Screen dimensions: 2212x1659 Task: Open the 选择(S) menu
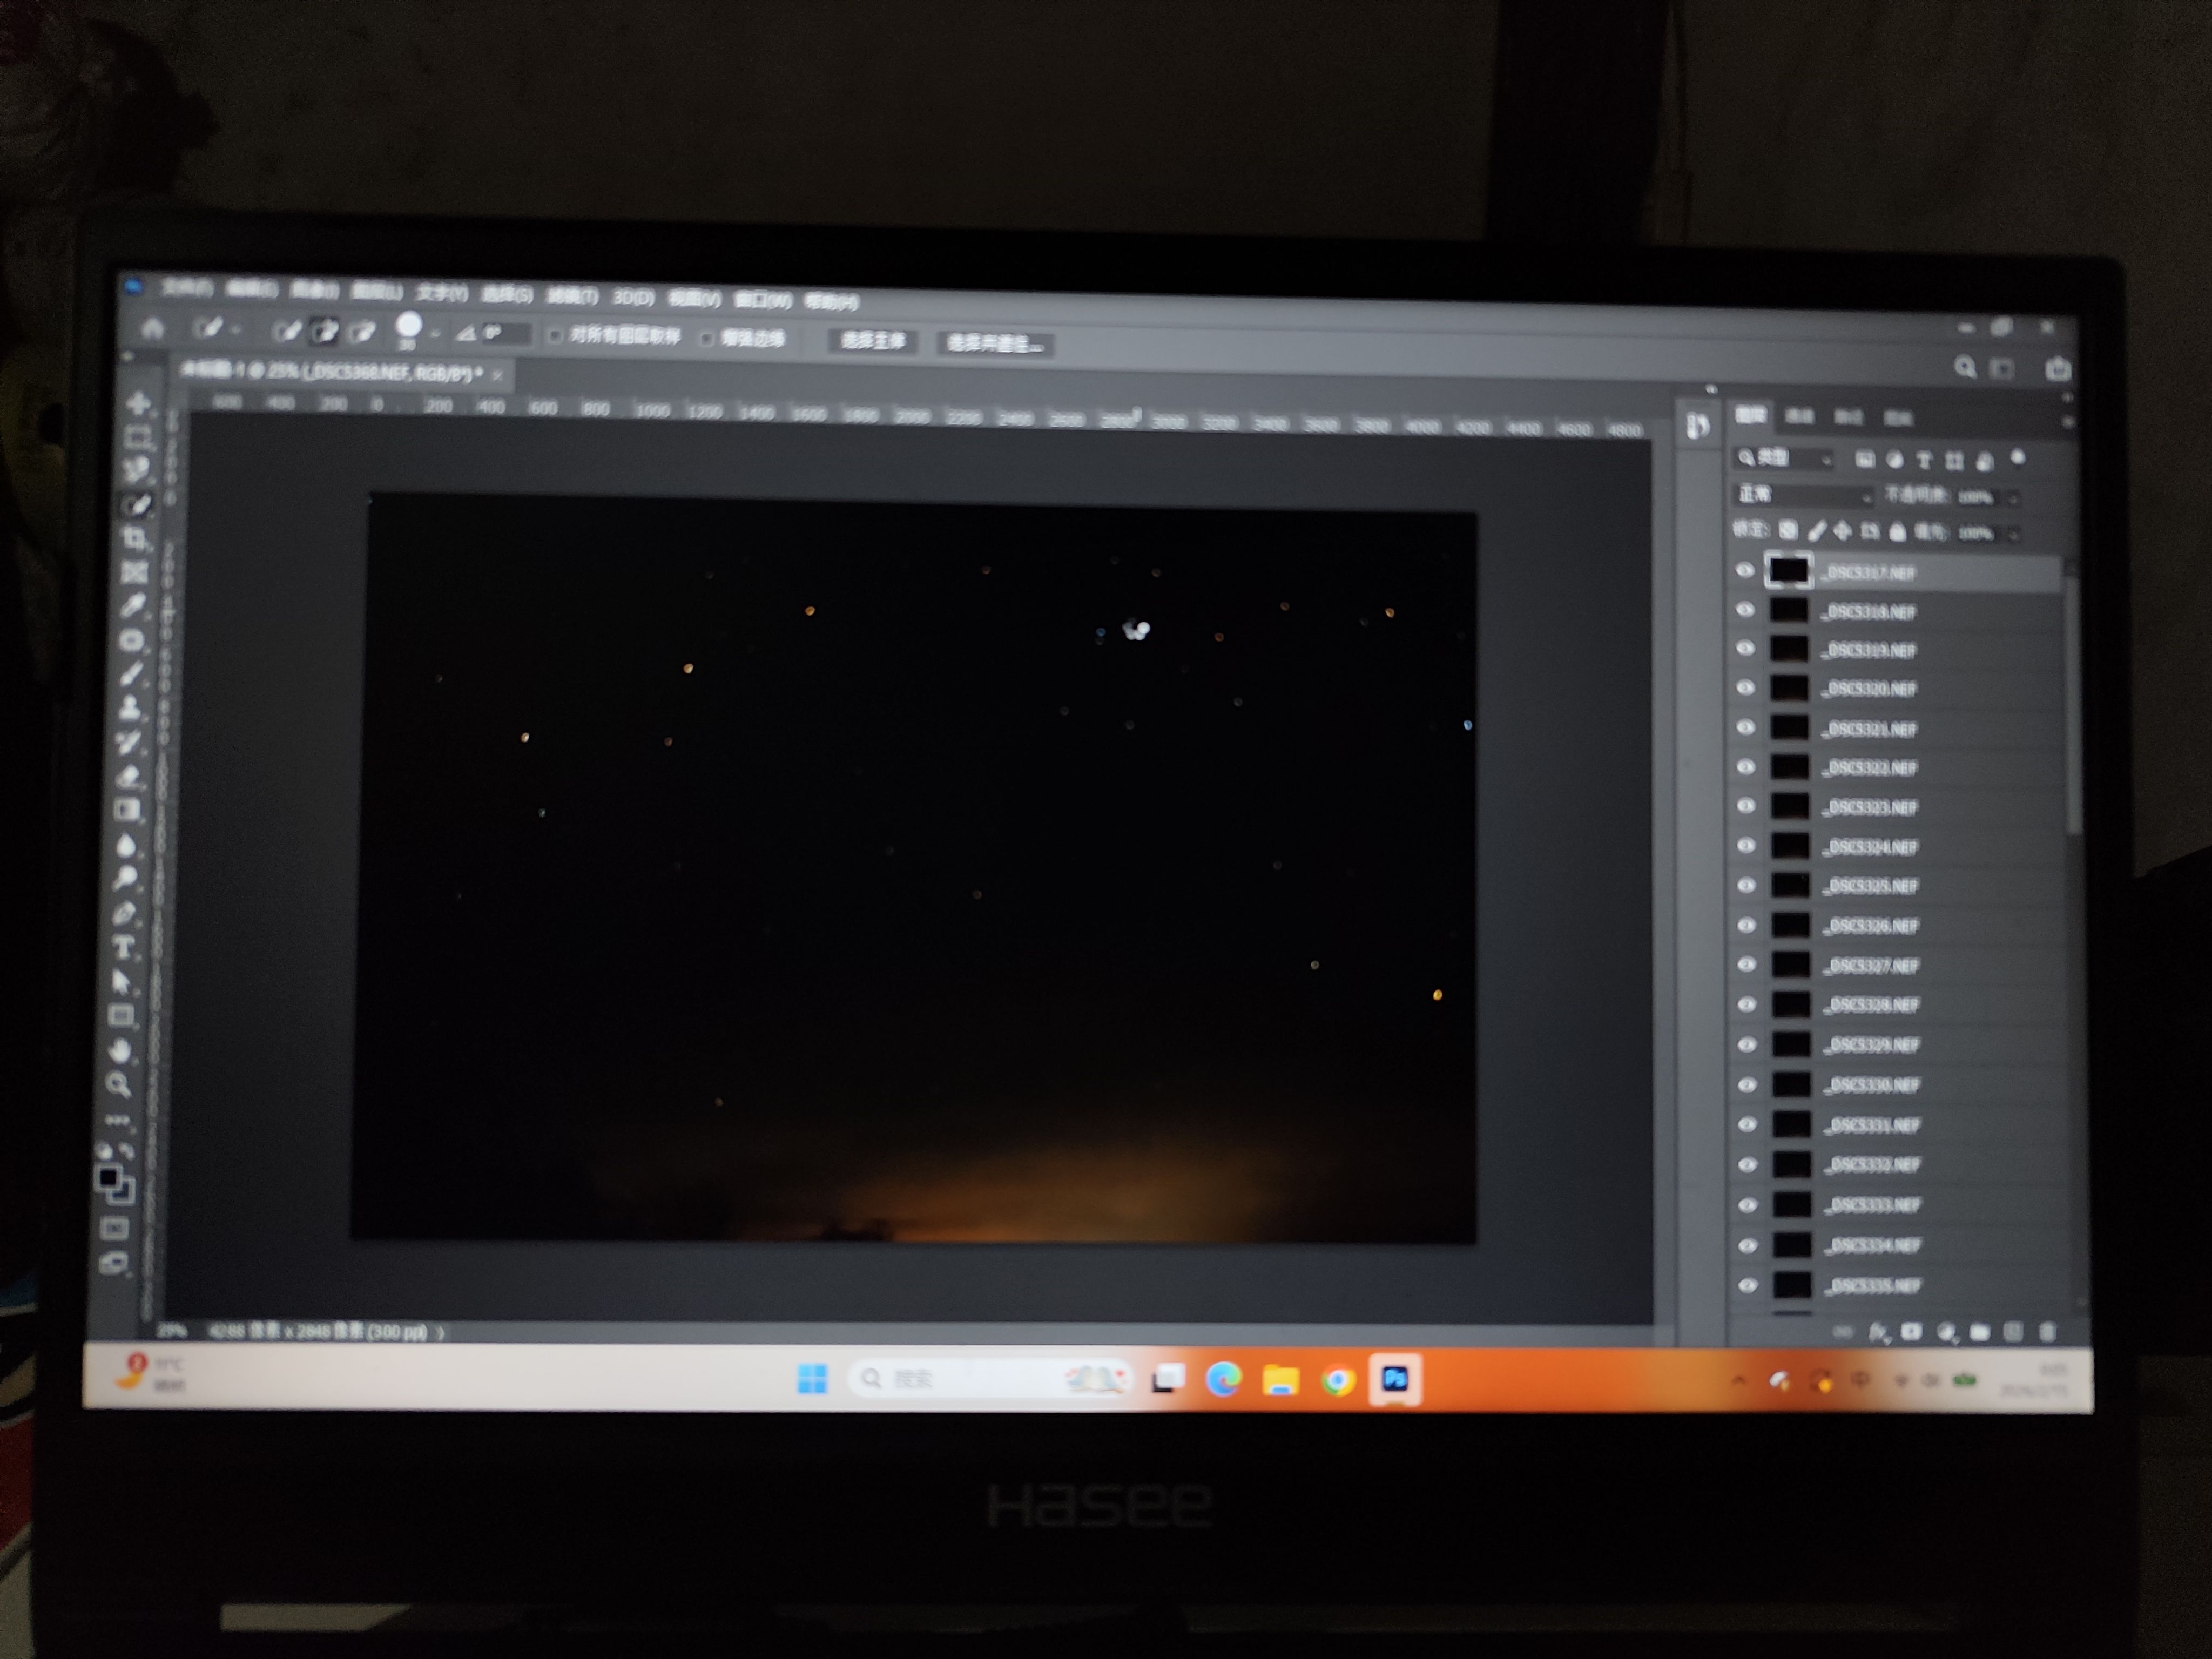pyautogui.click(x=507, y=293)
